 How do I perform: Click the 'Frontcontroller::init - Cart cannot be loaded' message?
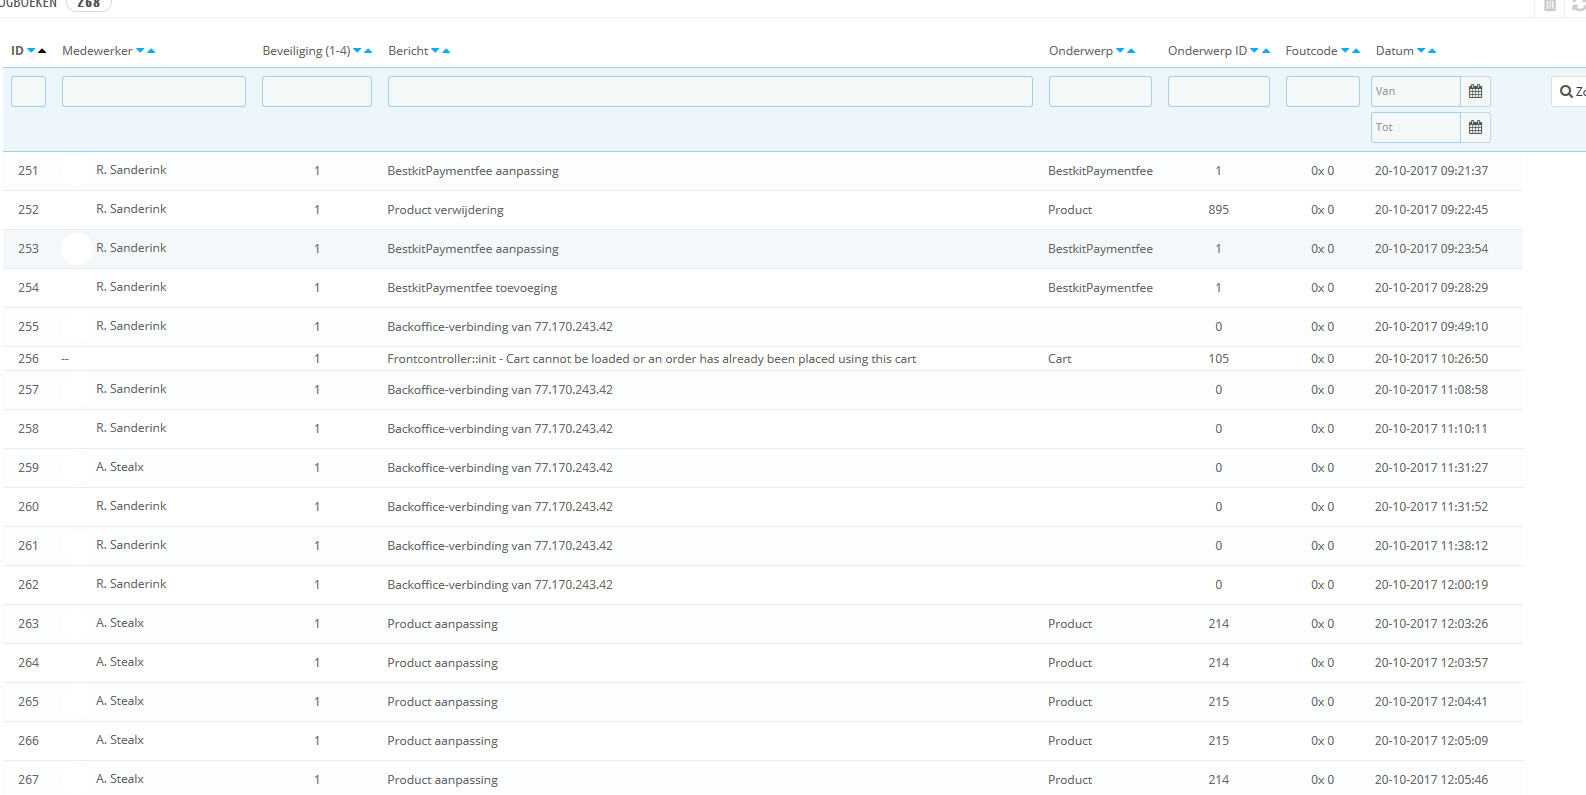tap(651, 359)
